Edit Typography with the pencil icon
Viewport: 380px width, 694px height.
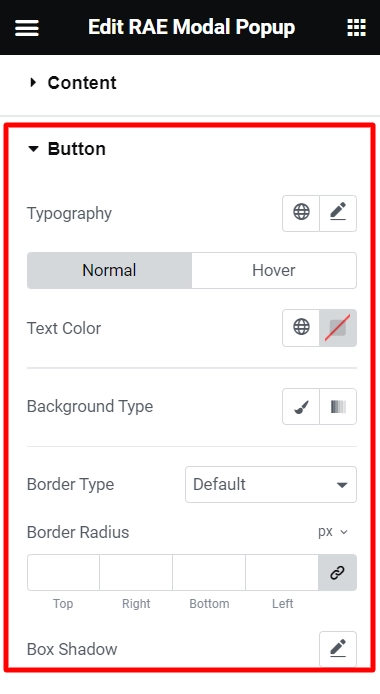(338, 213)
